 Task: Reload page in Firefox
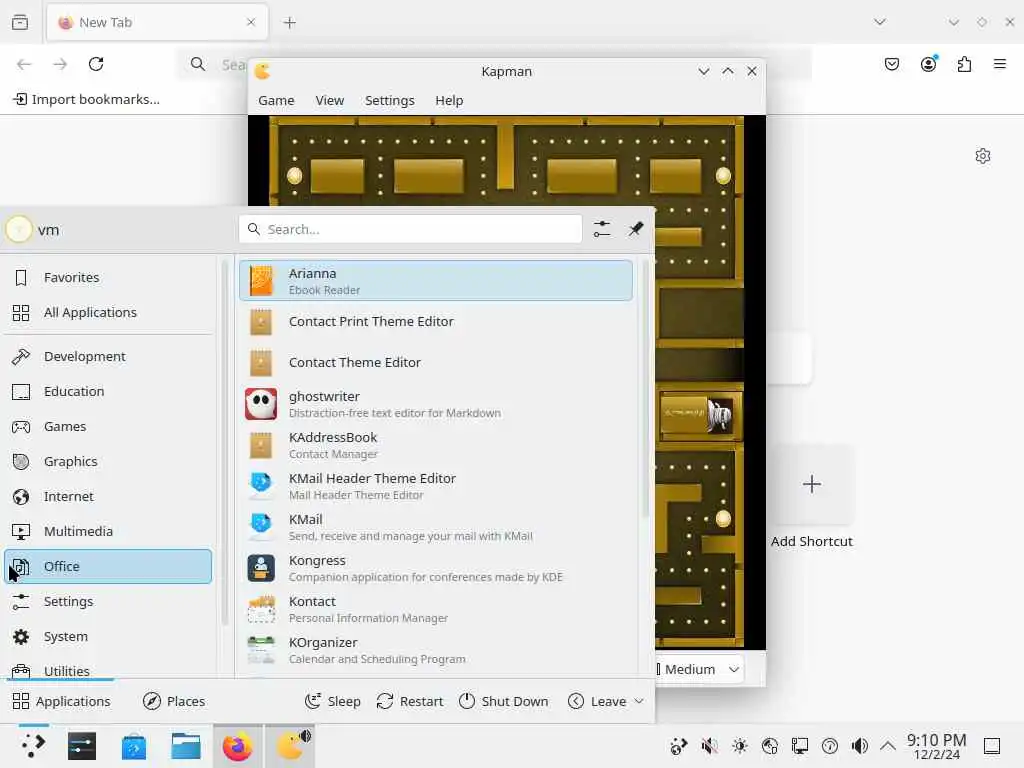point(96,64)
